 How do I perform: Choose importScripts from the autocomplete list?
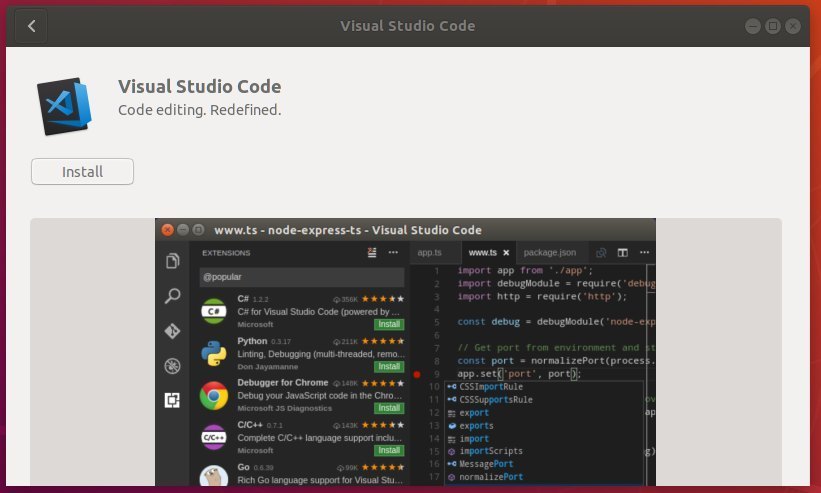click(x=543, y=451)
